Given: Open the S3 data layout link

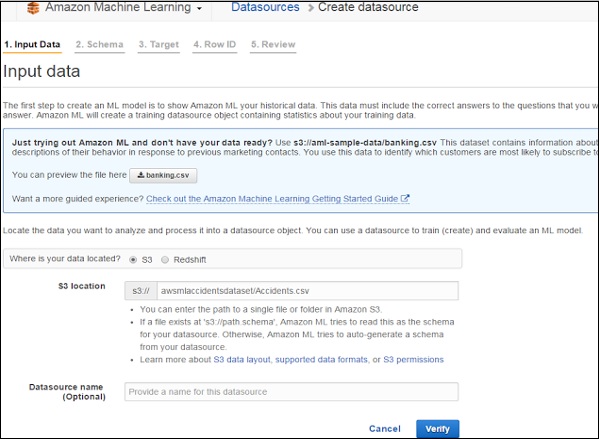Looking at the screenshot, I should pyautogui.click(x=242, y=359).
